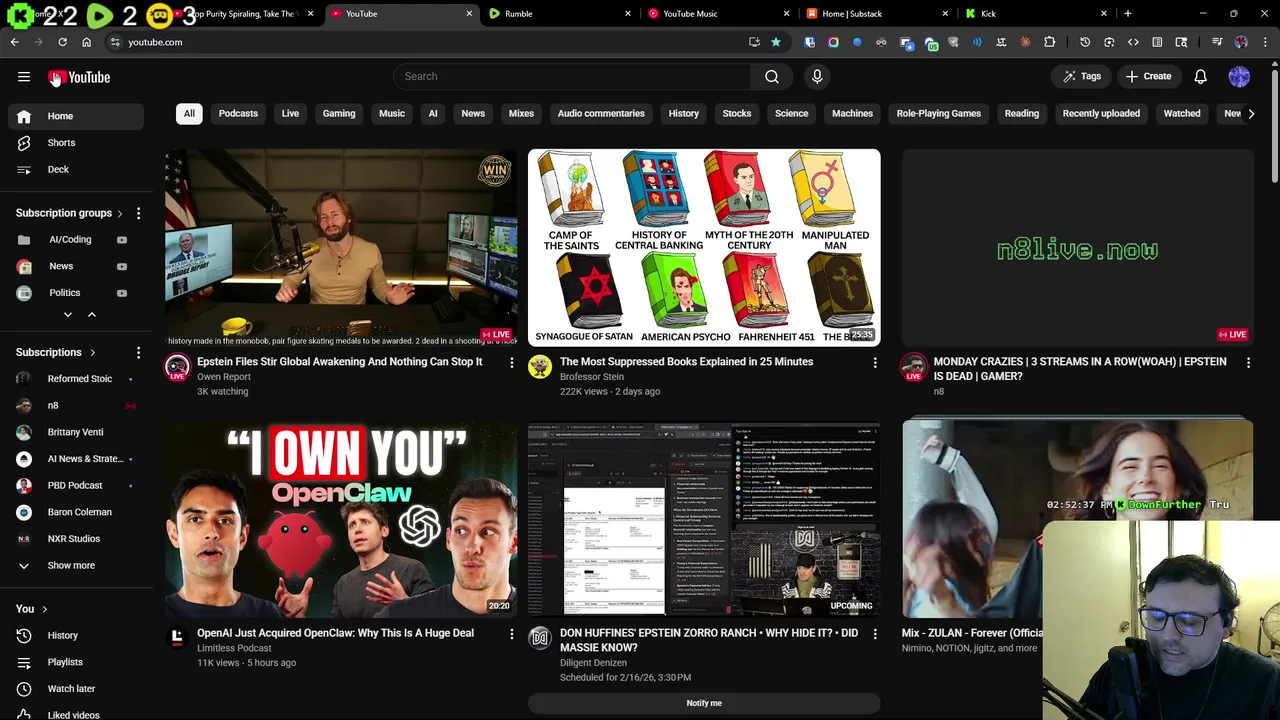Open DON HUFFINES video options menu

(x=875, y=634)
